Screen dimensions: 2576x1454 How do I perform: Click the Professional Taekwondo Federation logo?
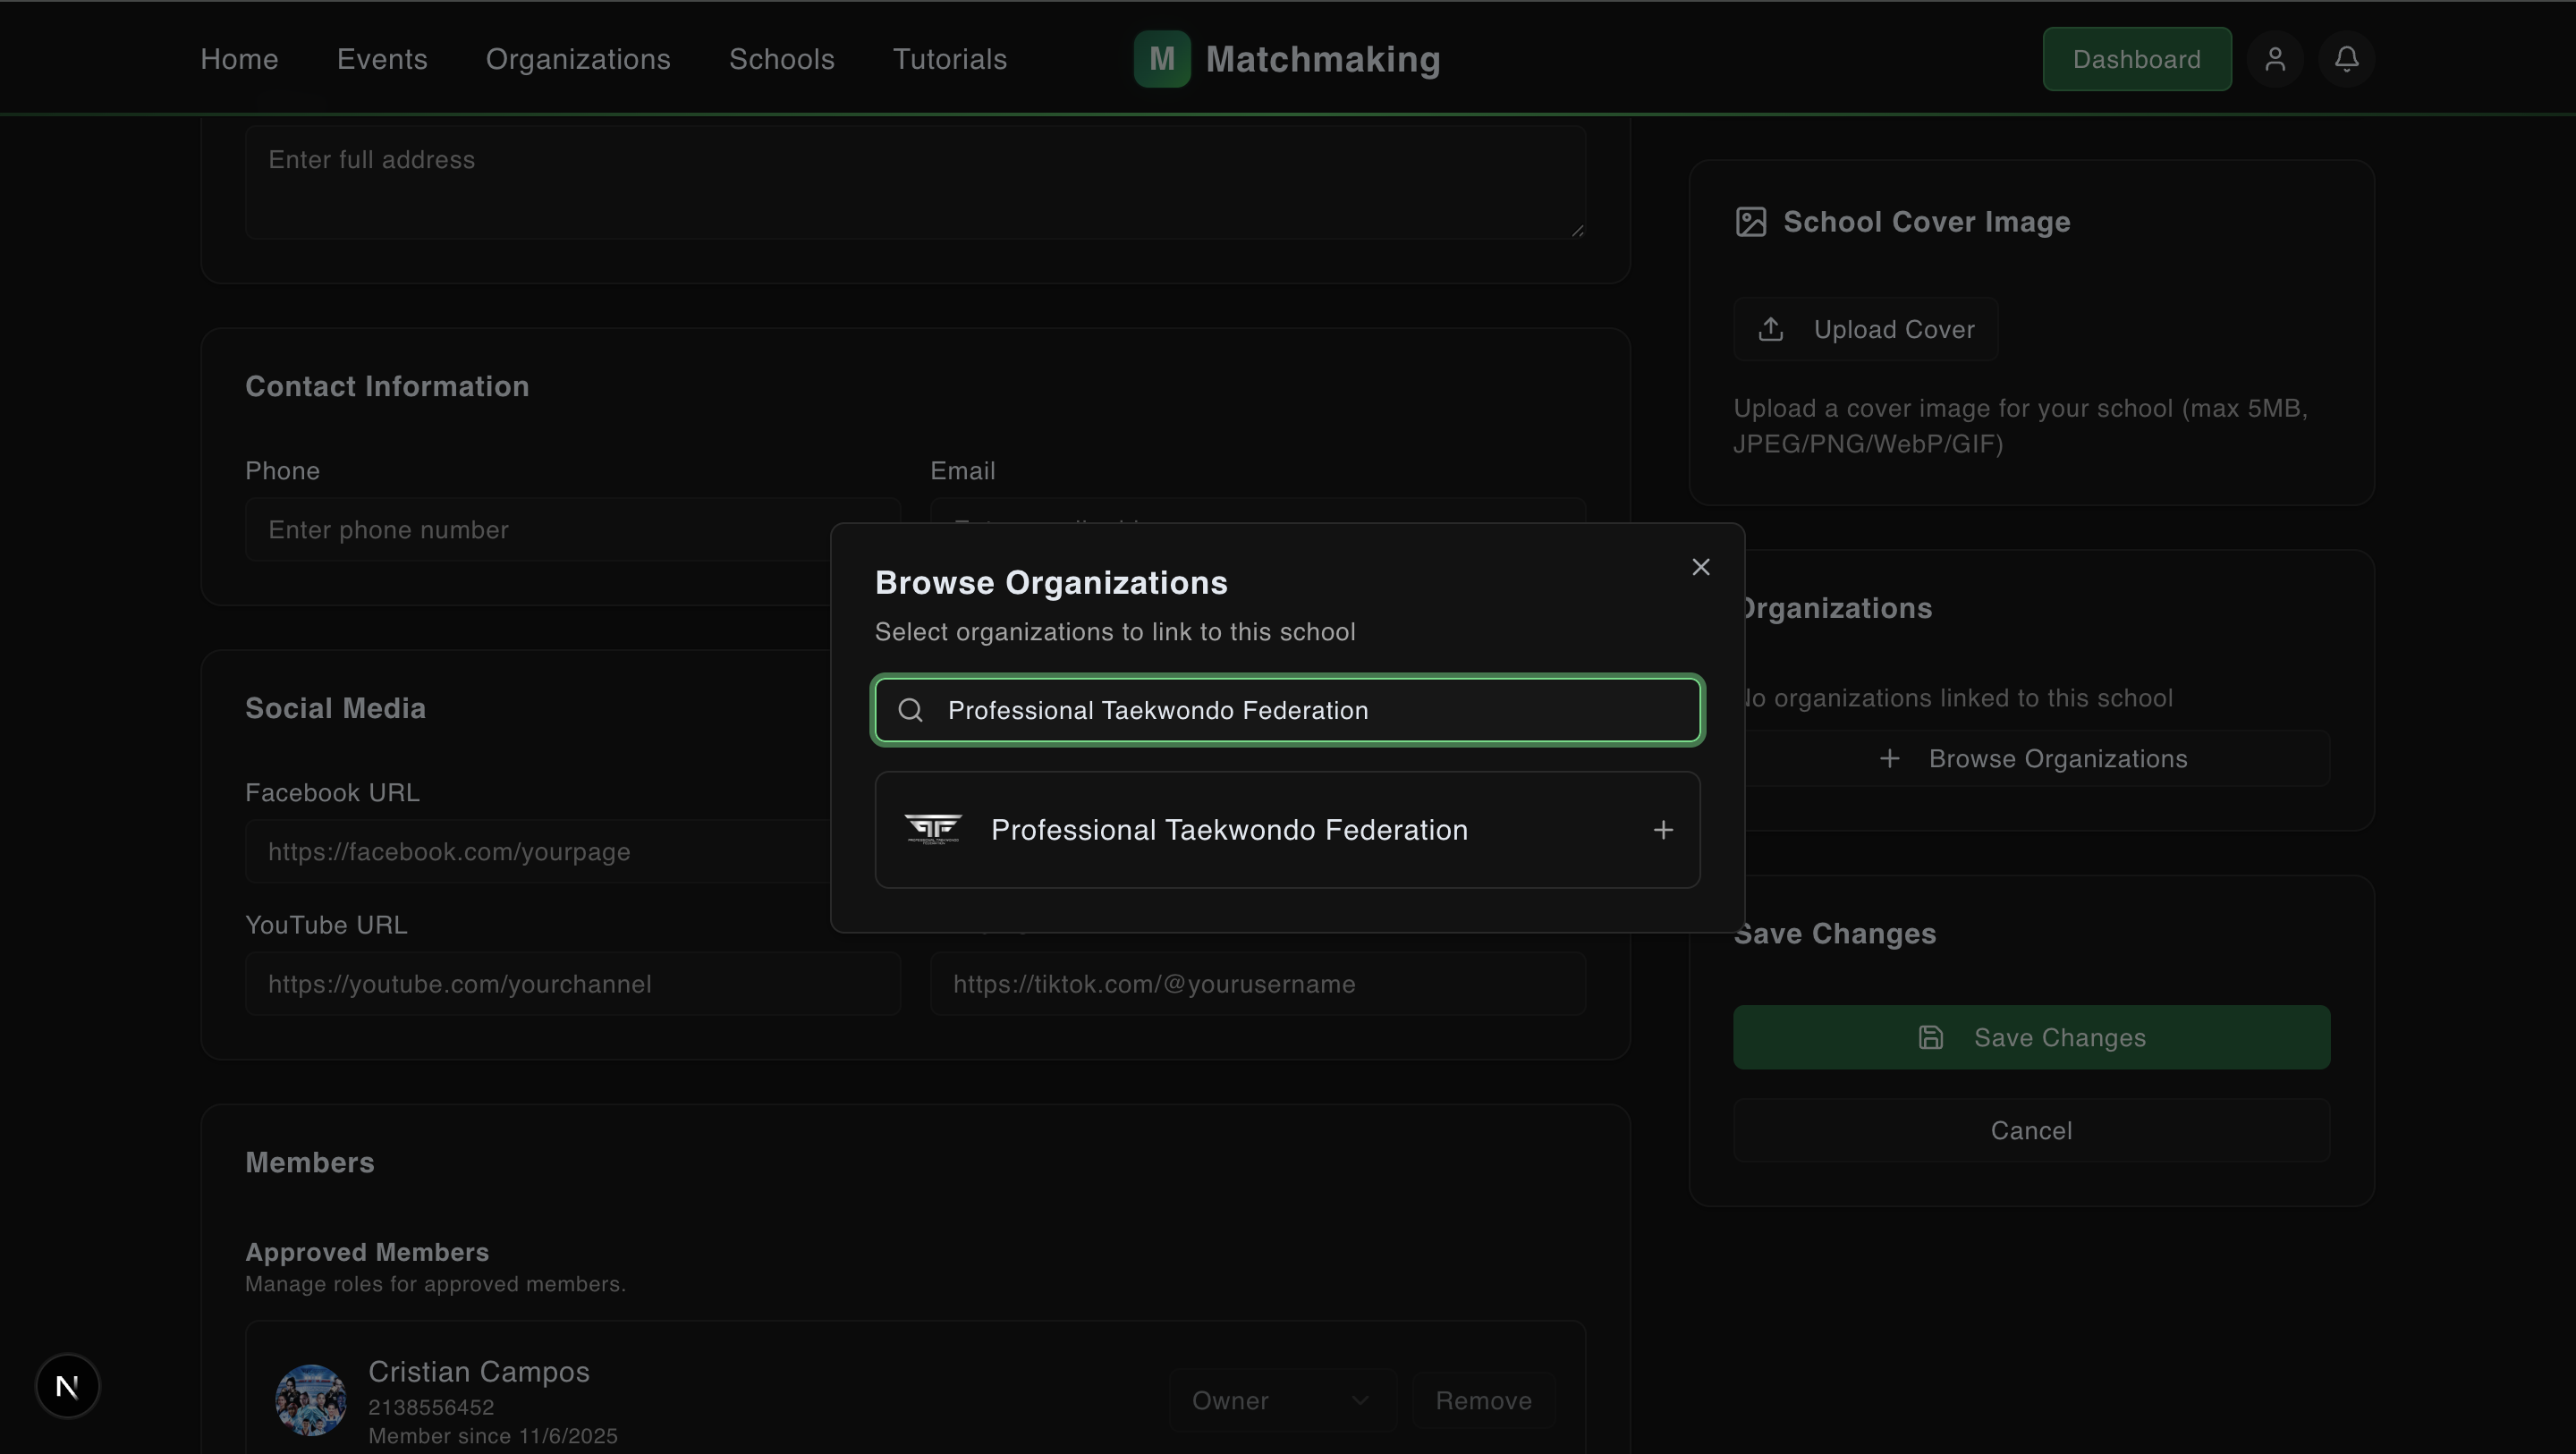[x=933, y=830]
